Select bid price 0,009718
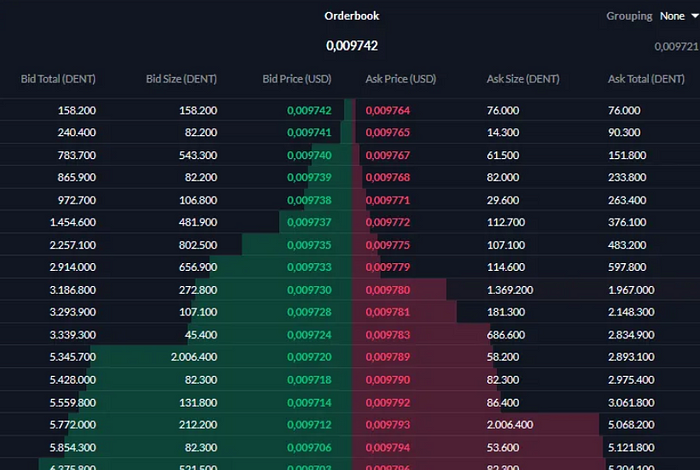Viewport: 700px width, 470px height. pyautogui.click(x=309, y=380)
